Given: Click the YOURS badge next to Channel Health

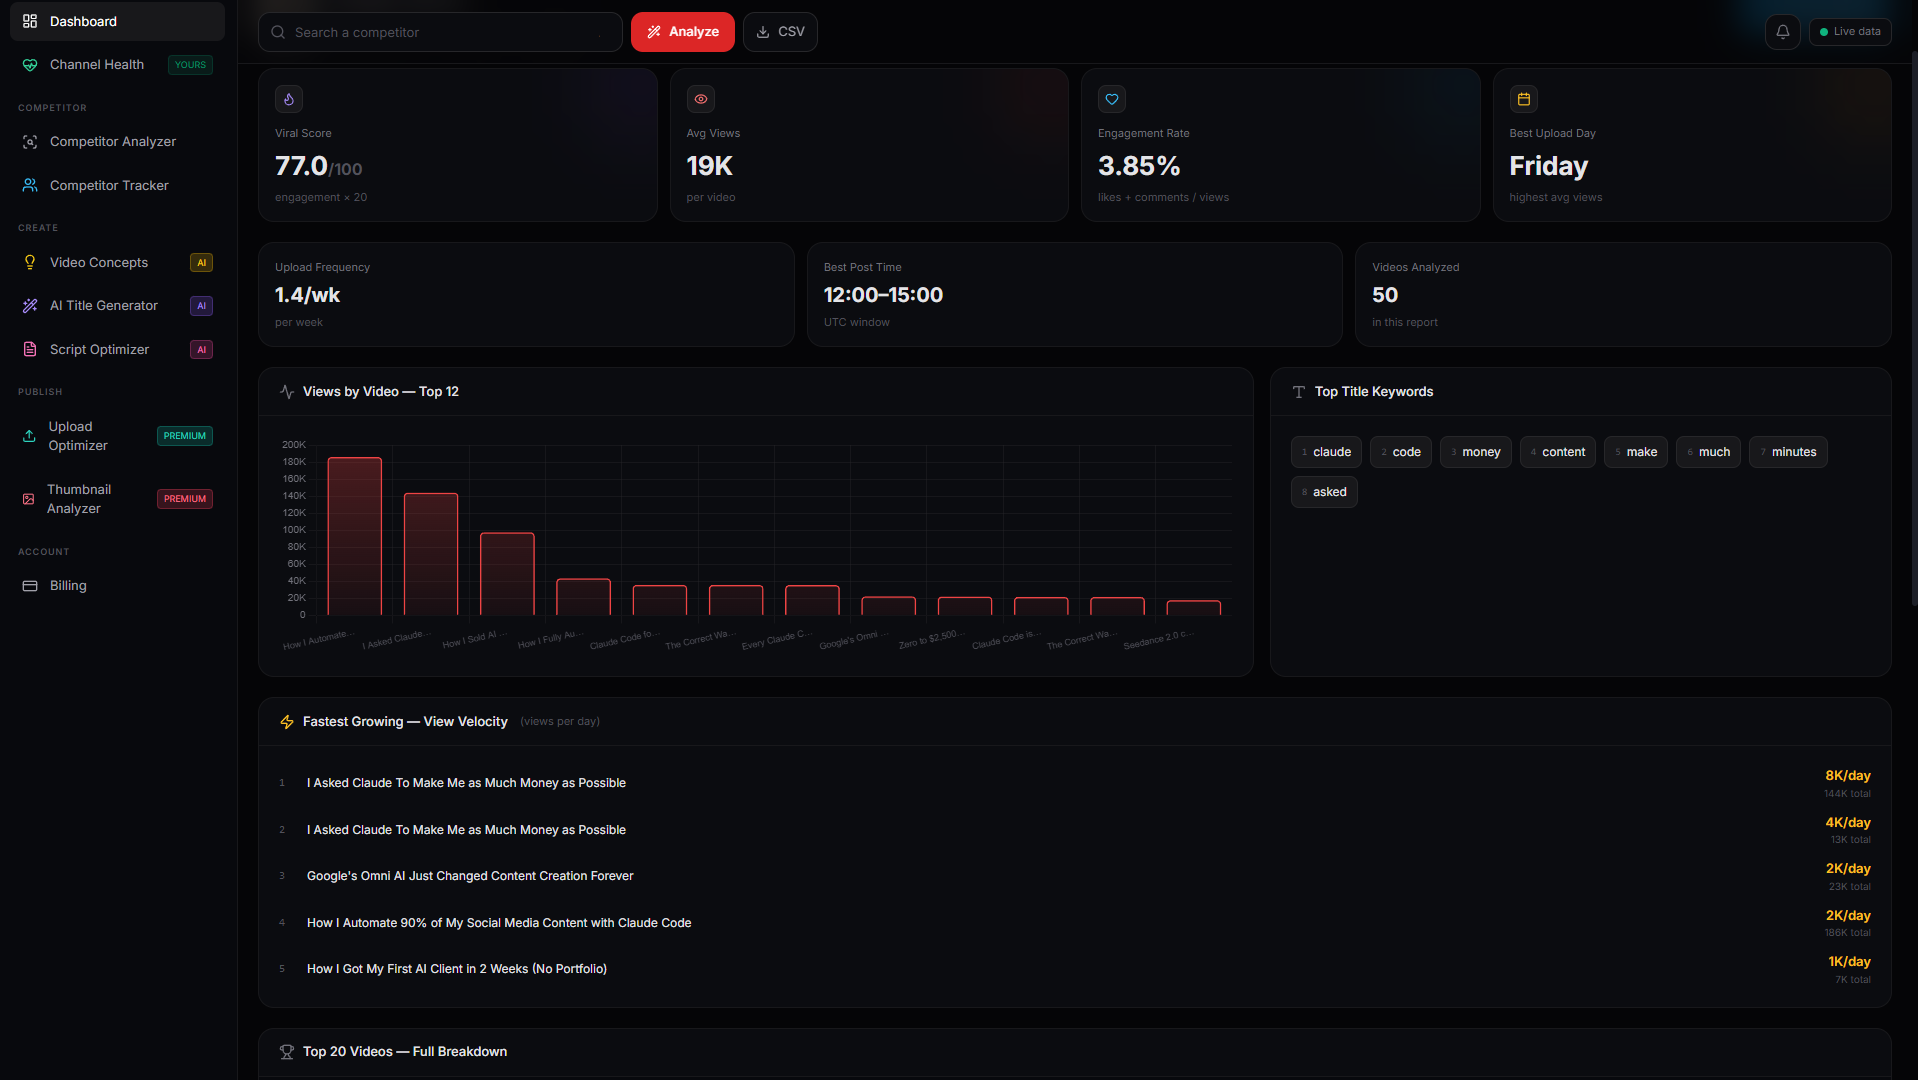Looking at the screenshot, I should point(190,65).
